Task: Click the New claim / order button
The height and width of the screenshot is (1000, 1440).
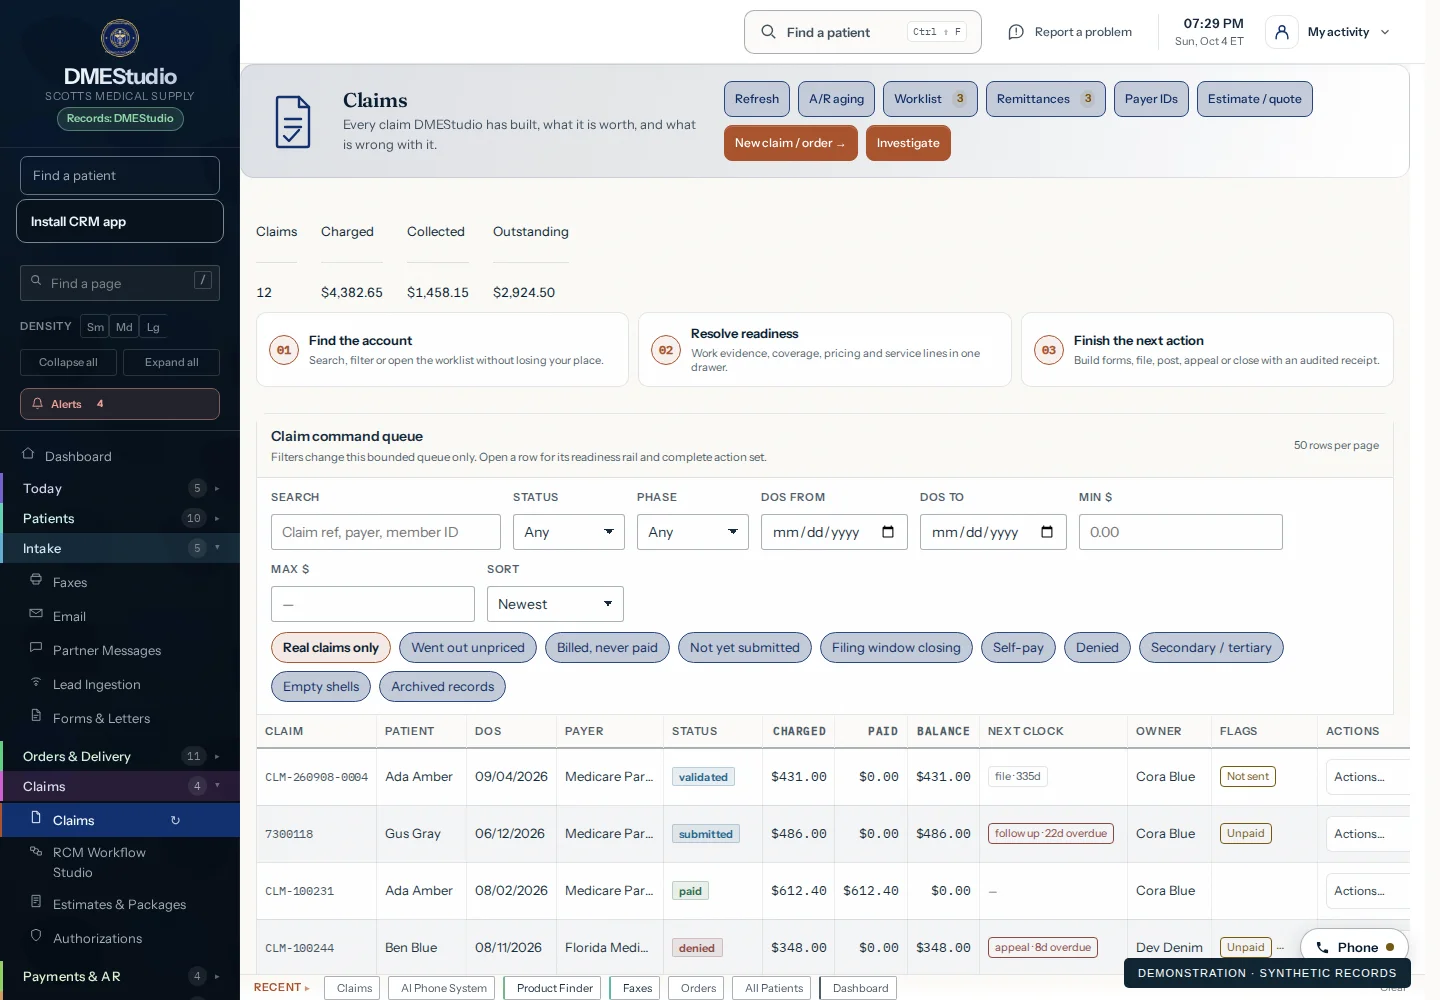Action: pos(790,143)
